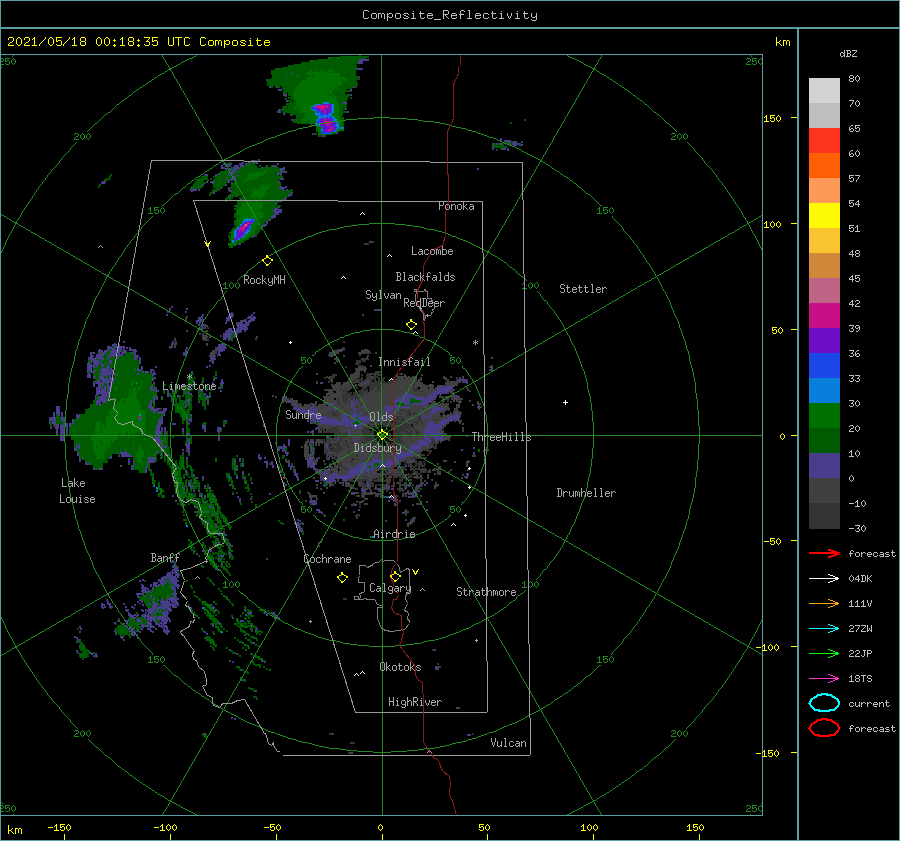Click the green 22JP arrow in legend
This screenshot has height=841, width=900.
tap(824, 653)
